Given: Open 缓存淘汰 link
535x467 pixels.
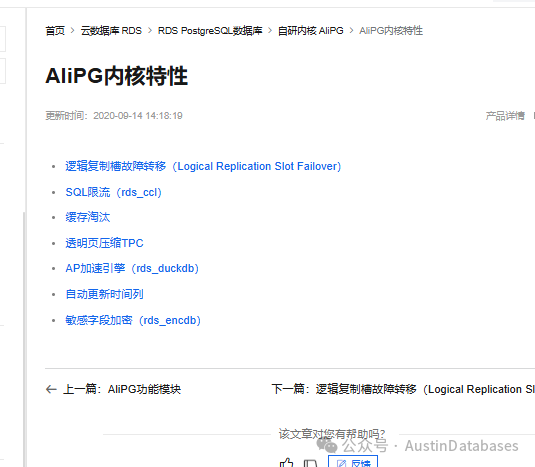Looking at the screenshot, I should [x=88, y=217].
